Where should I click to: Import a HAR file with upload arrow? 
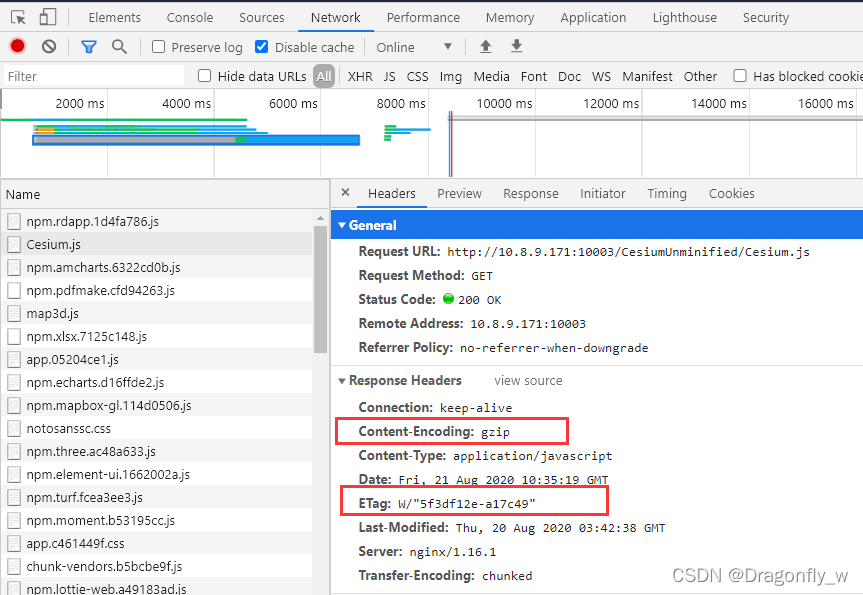click(x=485, y=46)
